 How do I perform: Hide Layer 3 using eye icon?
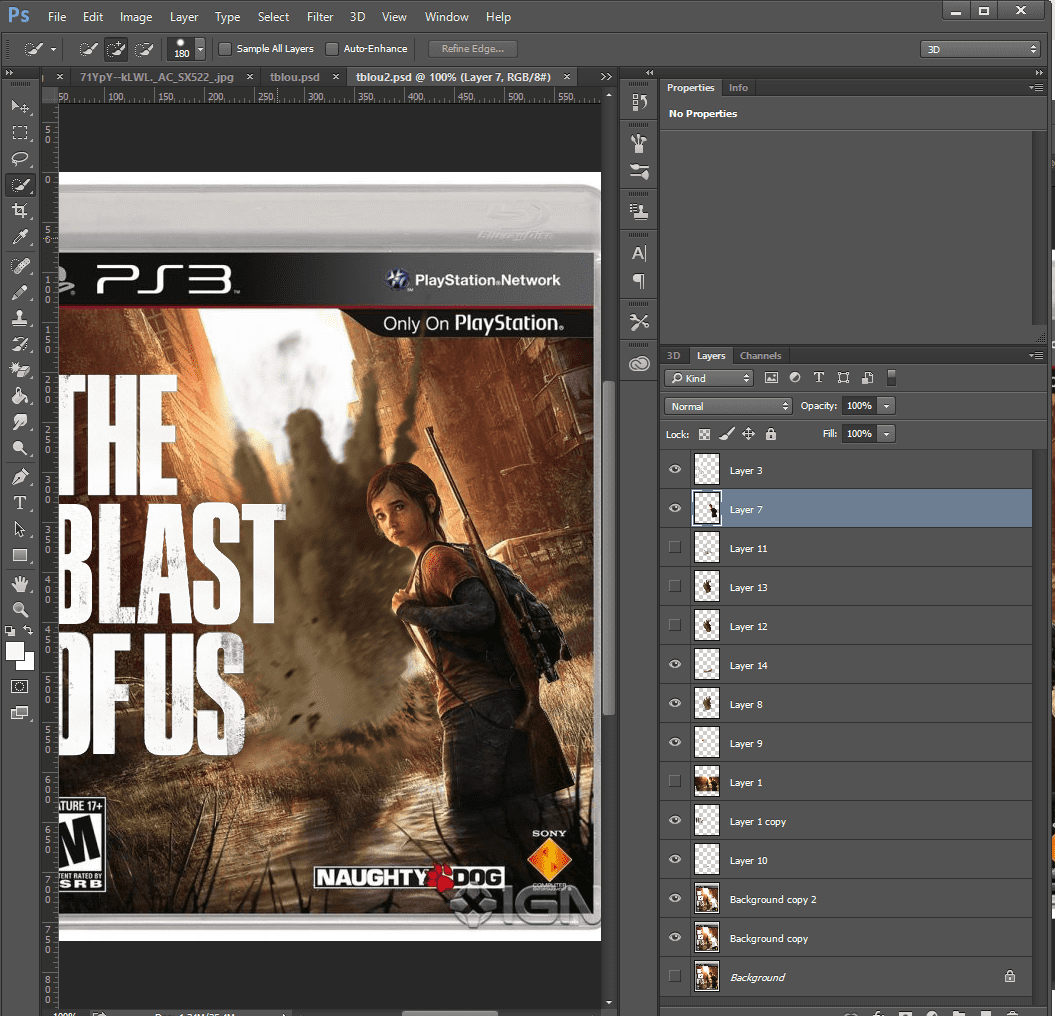click(675, 470)
